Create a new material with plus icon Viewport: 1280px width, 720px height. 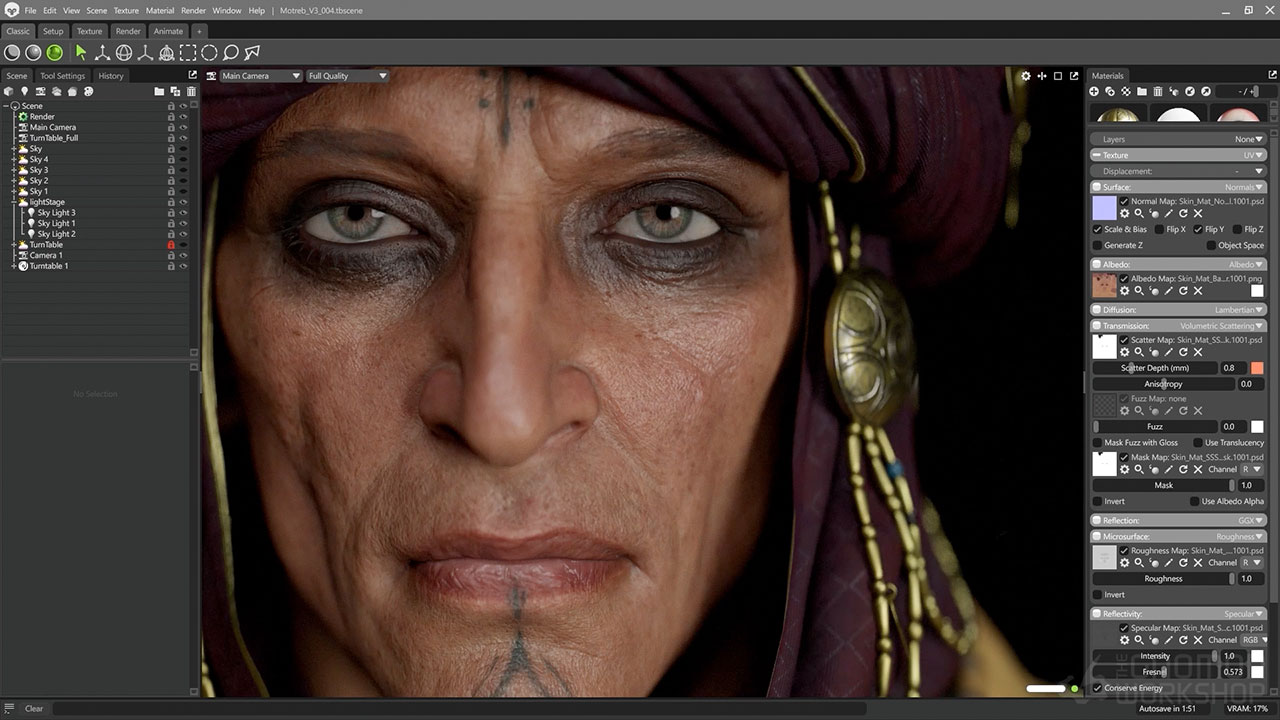pos(1094,92)
